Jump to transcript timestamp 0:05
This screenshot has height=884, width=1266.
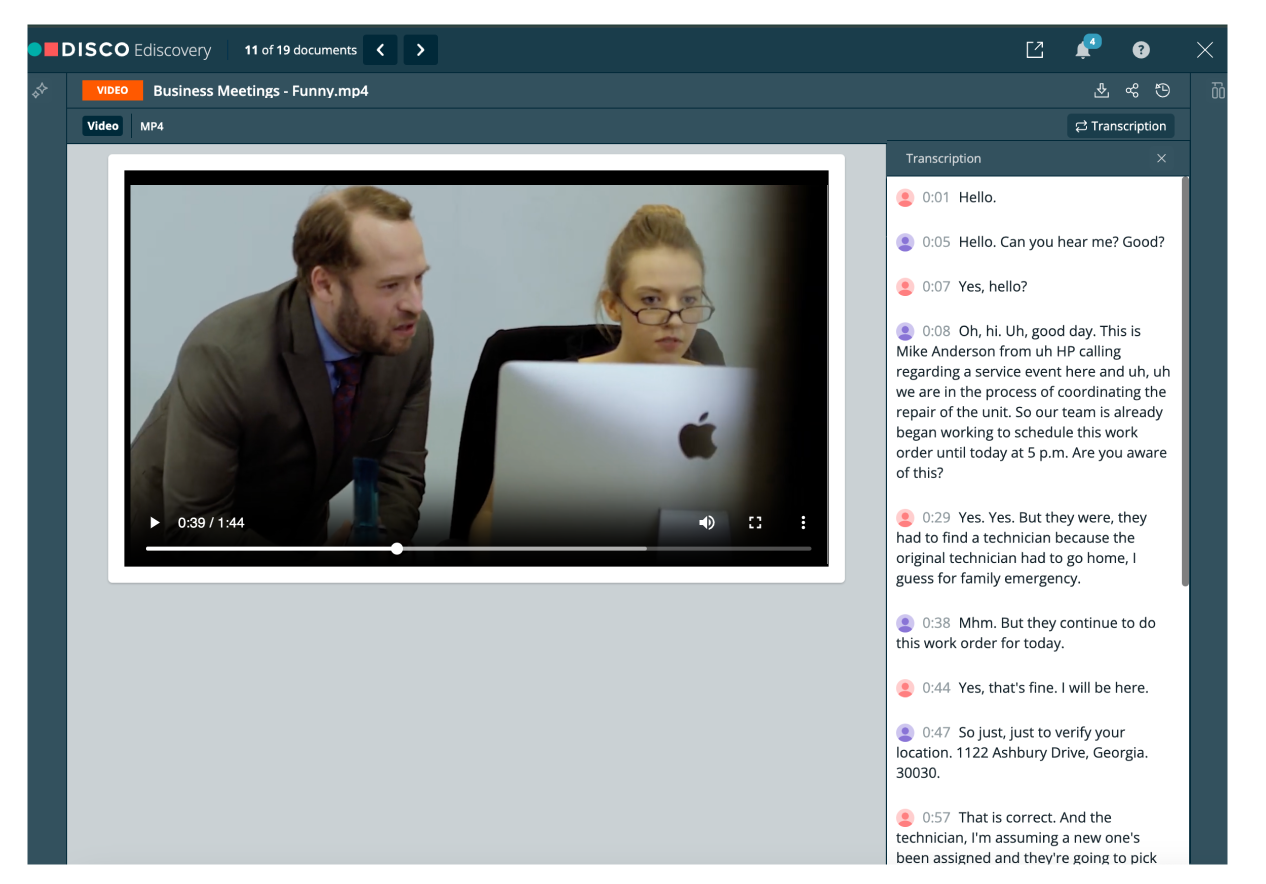pyautogui.click(x=936, y=242)
